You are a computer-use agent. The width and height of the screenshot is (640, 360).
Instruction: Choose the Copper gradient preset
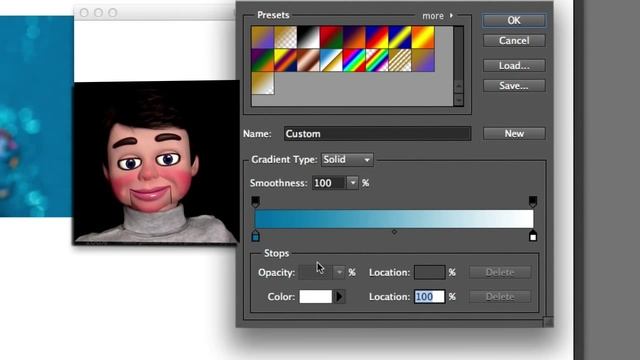pyautogui.click(x=308, y=60)
